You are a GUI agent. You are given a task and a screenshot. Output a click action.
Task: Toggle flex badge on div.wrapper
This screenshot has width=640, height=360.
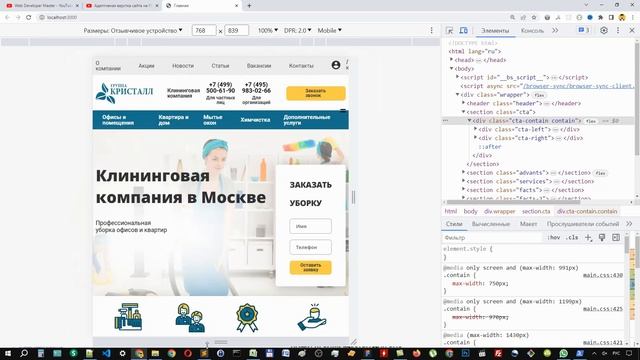539,95
